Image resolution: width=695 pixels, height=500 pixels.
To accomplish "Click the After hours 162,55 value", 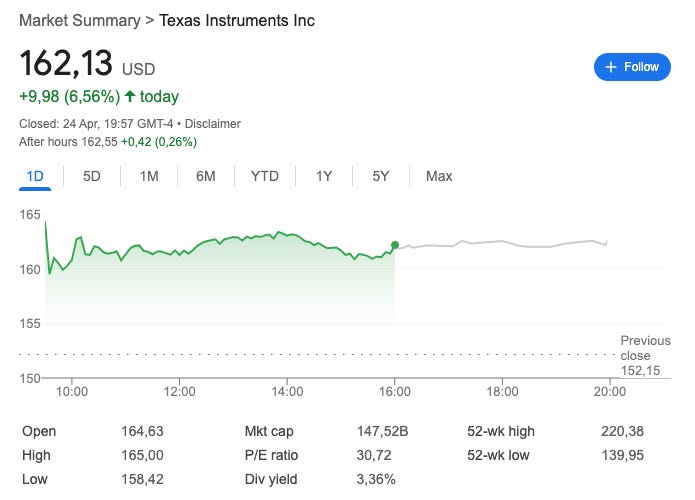I will (x=99, y=142).
